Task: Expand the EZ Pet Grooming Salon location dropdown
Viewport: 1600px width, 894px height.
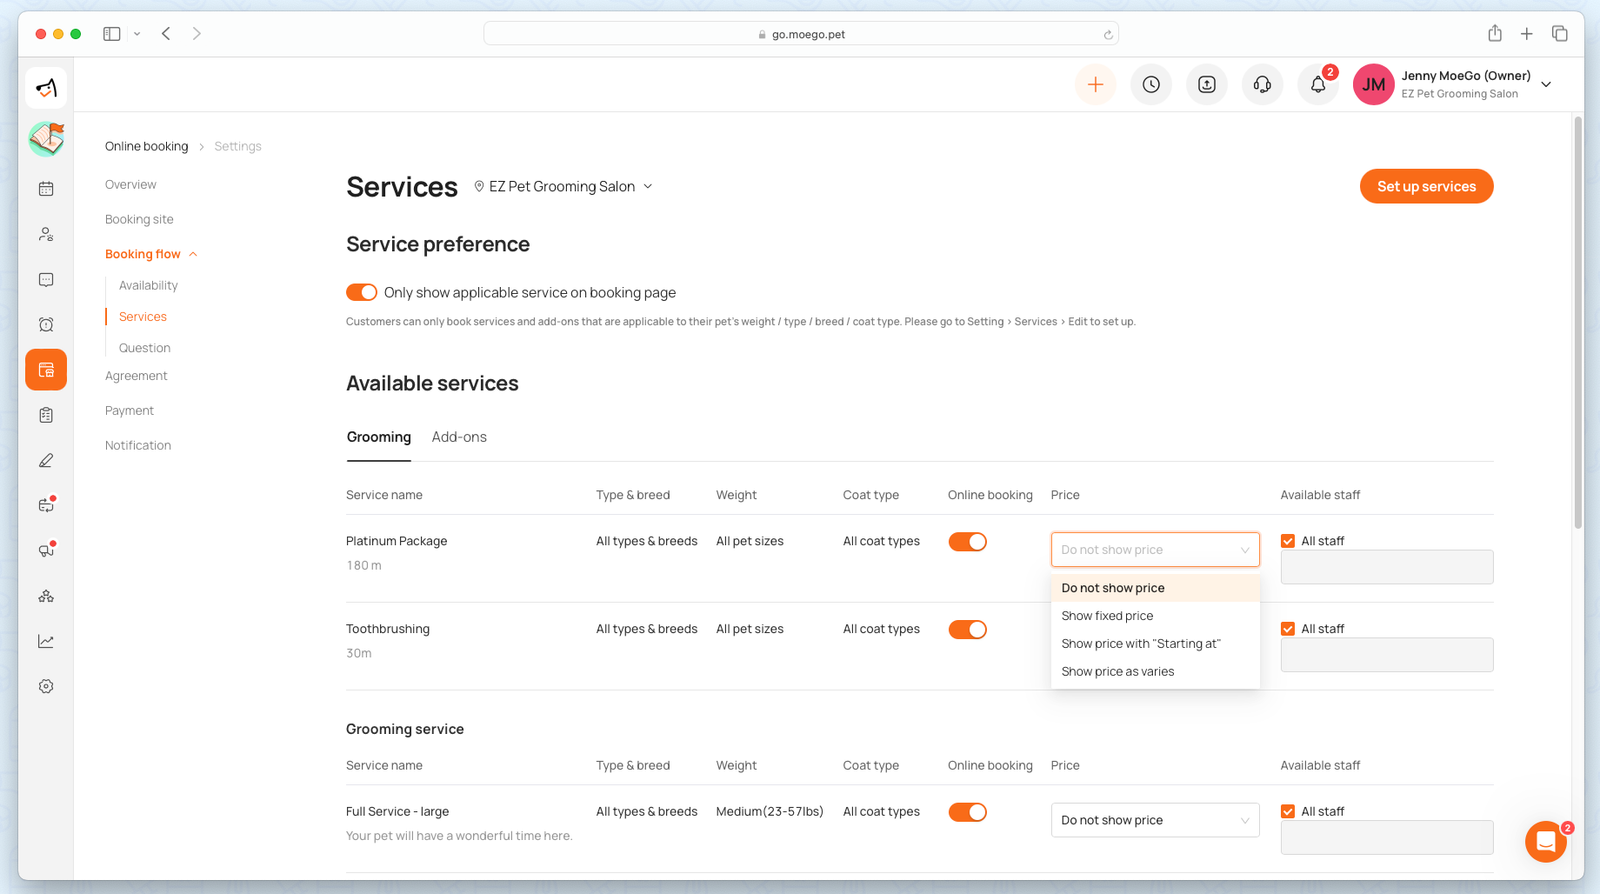Action: point(564,187)
